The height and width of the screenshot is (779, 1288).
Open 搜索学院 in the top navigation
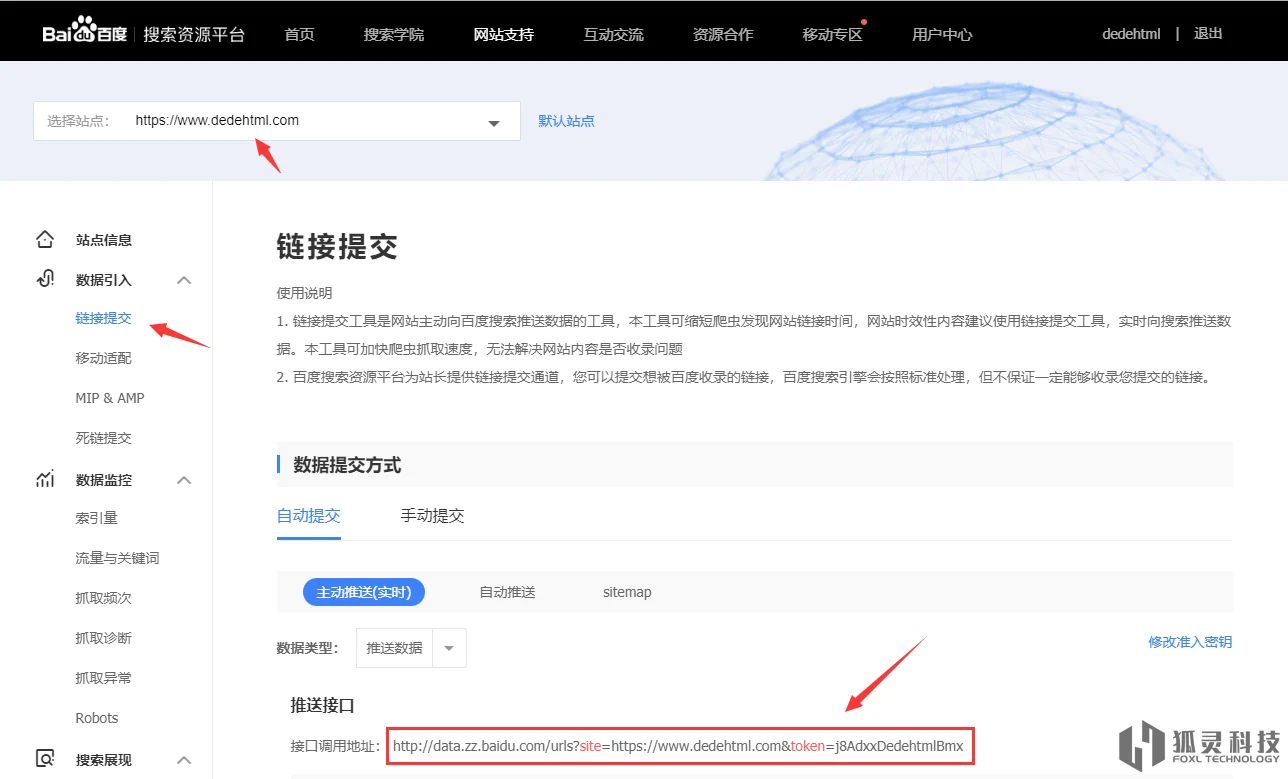(x=394, y=34)
